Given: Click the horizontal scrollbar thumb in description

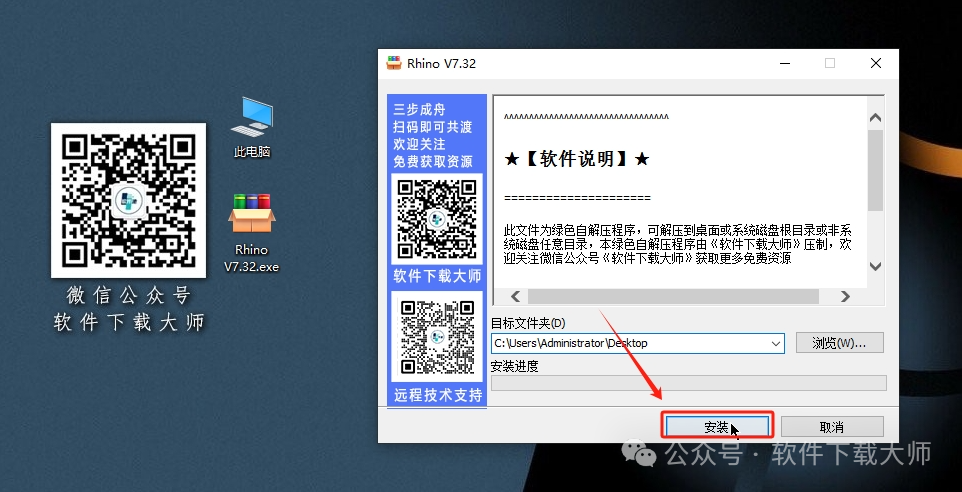Looking at the screenshot, I should pyautogui.click(x=673, y=296).
